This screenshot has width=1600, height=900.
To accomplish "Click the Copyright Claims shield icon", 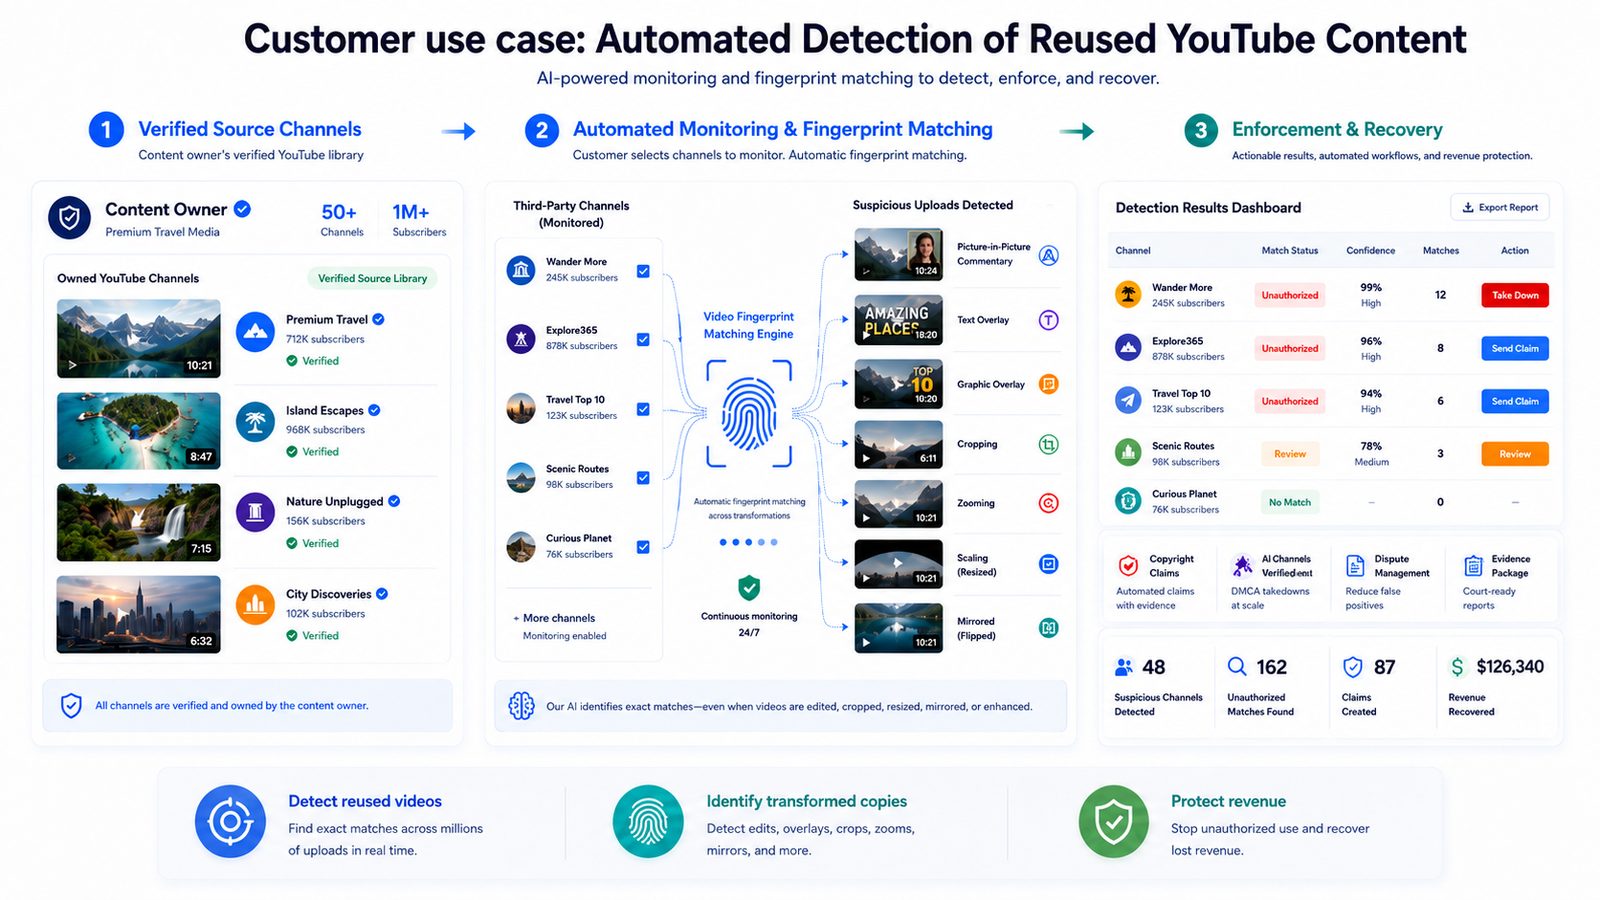I will coord(1128,566).
